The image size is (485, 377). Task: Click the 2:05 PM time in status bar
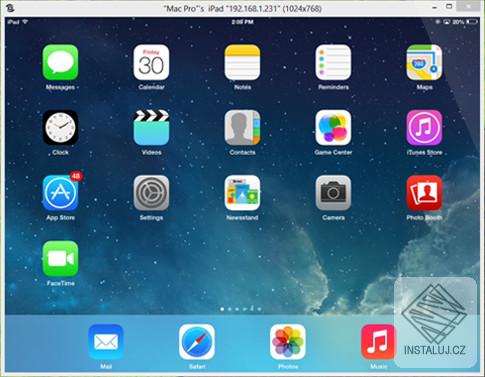pyautogui.click(x=242, y=22)
